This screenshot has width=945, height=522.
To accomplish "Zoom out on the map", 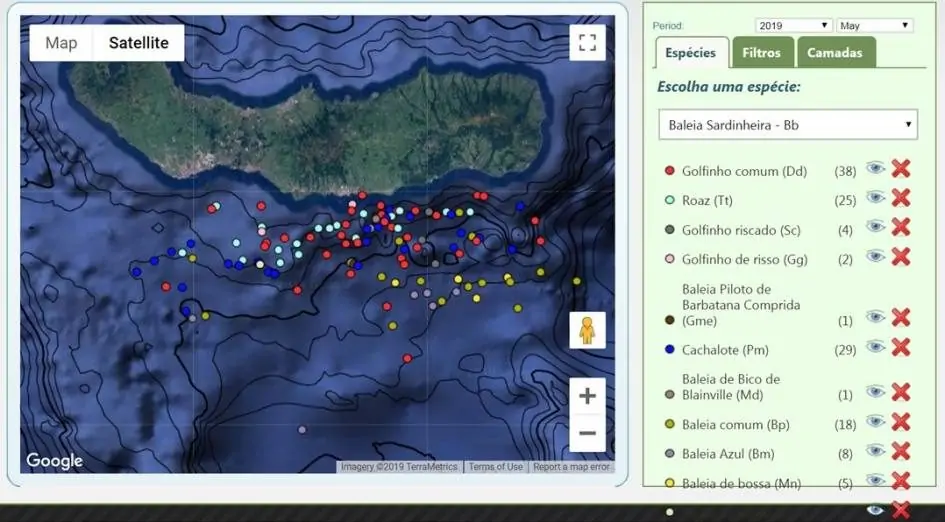I will point(587,433).
